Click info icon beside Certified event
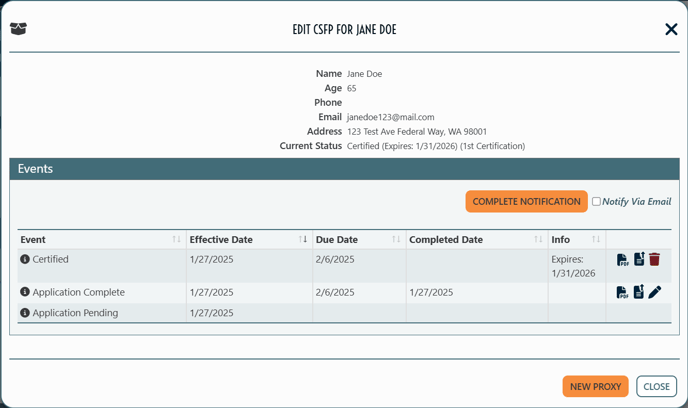This screenshot has width=688, height=408. pos(25,259)
